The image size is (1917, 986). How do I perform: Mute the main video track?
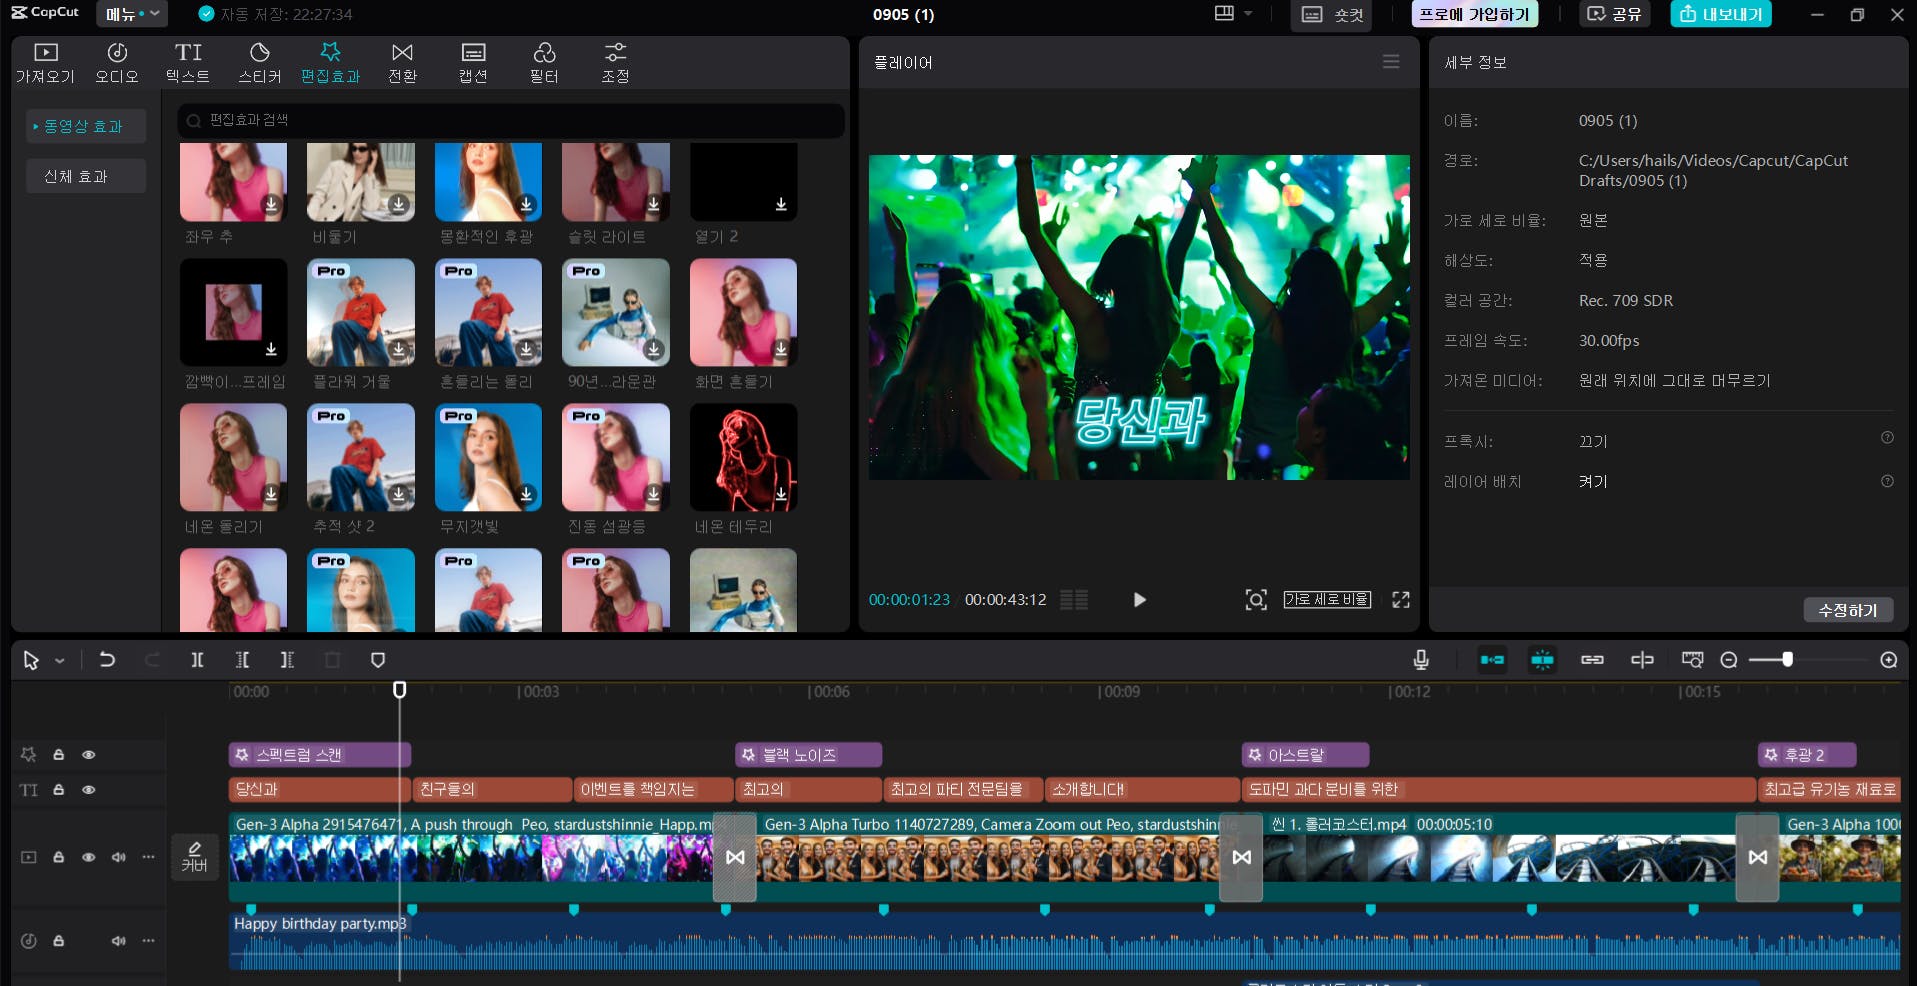tap(119, 857)
